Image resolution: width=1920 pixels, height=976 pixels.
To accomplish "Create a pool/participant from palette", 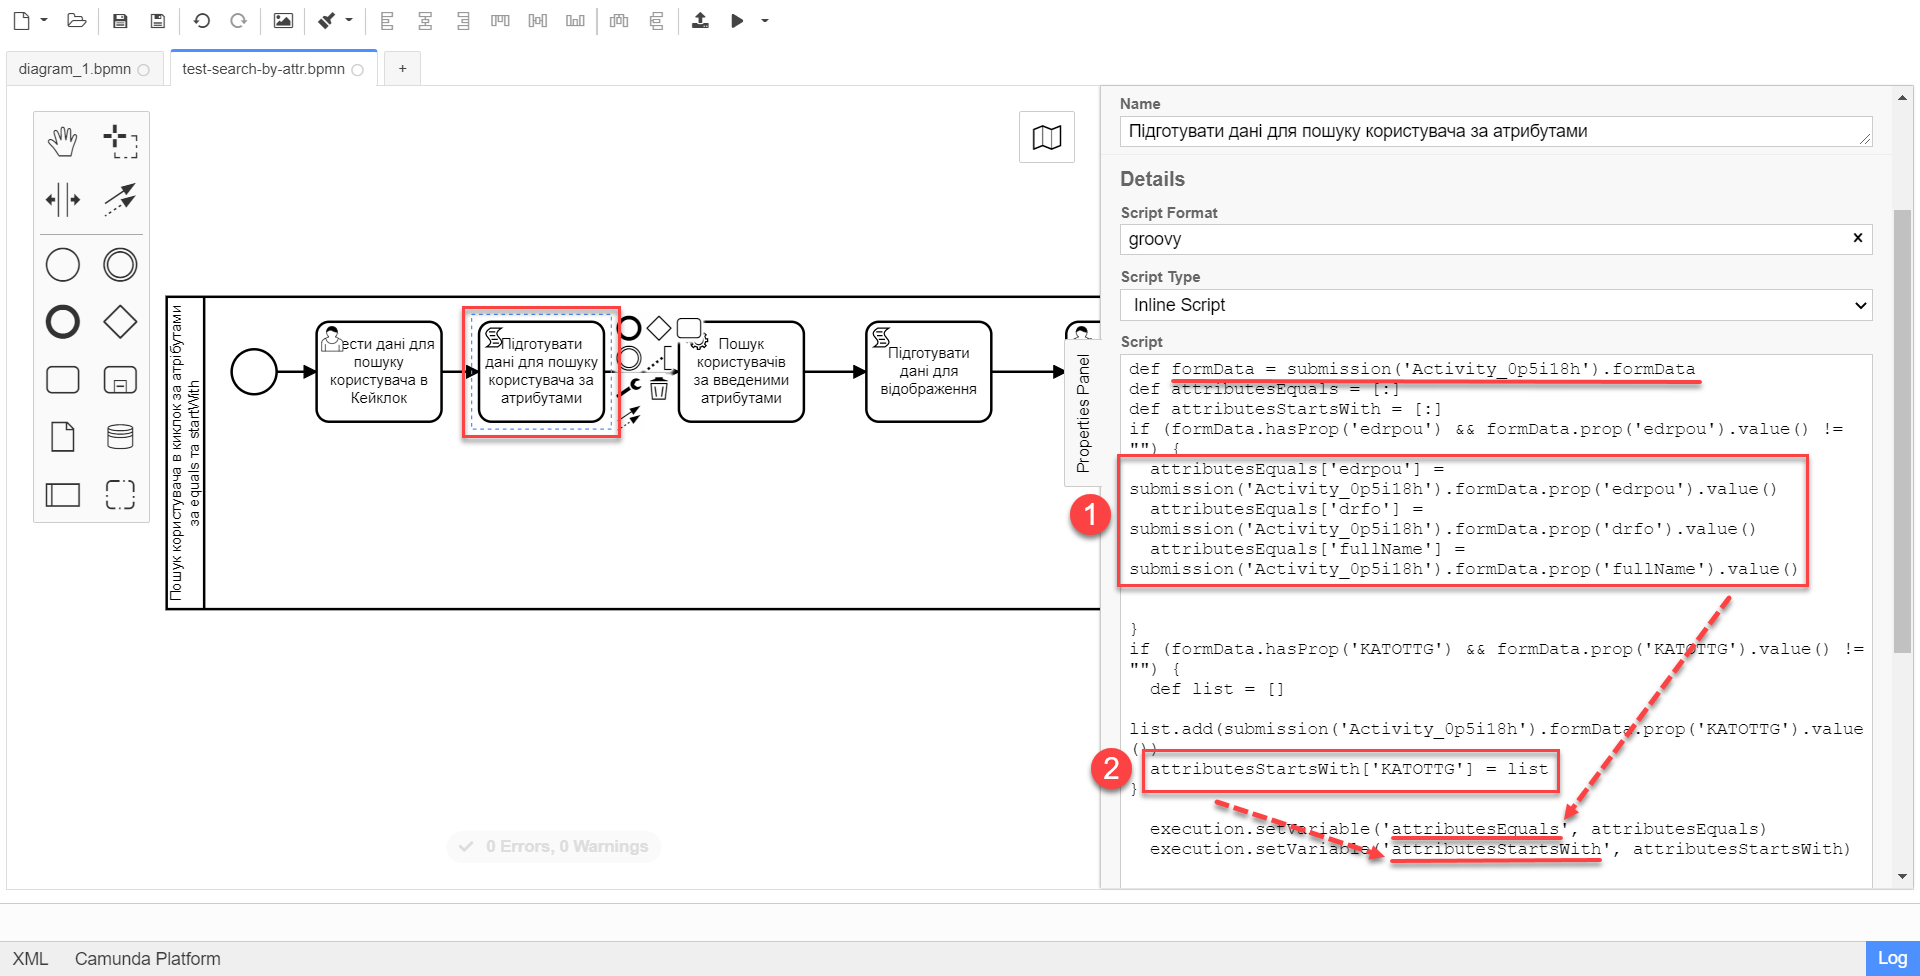I will pyautogui.click(x=62, y=494).
